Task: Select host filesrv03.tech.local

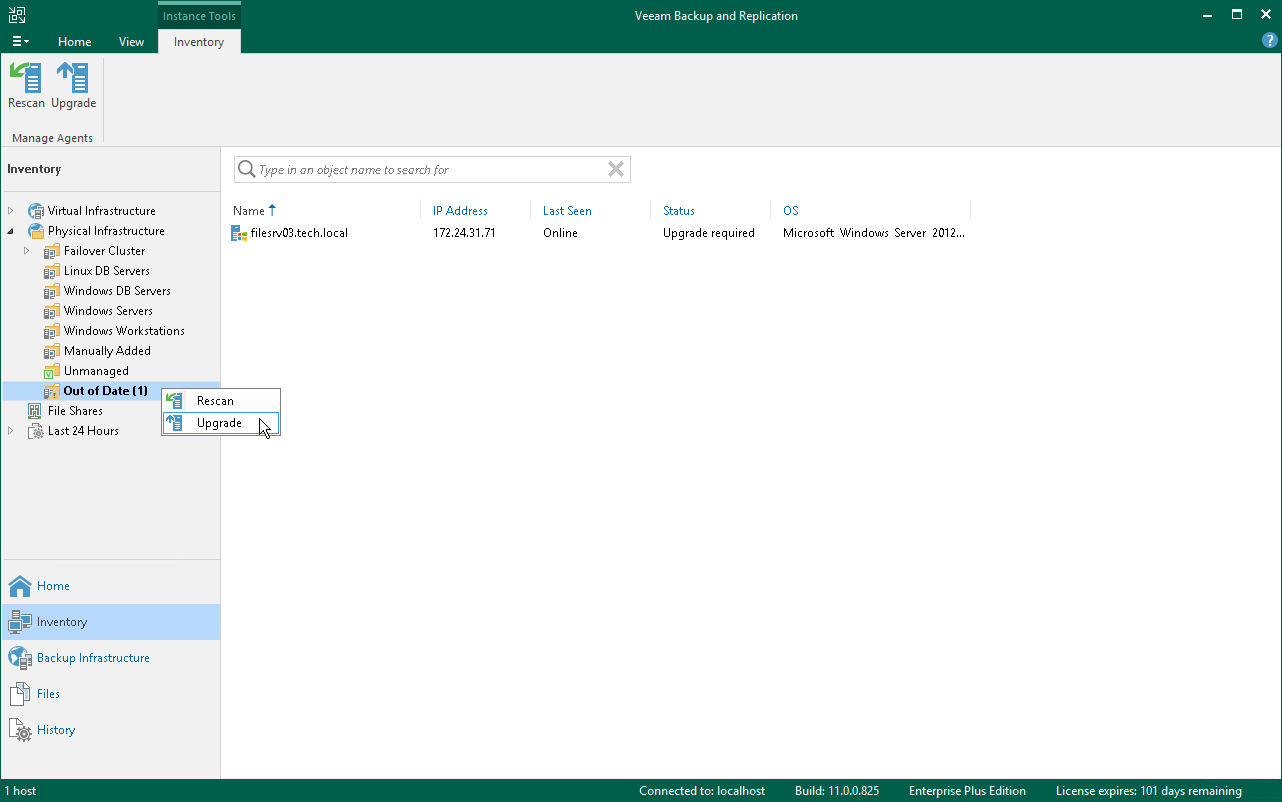Action: (x=299, y=233)
